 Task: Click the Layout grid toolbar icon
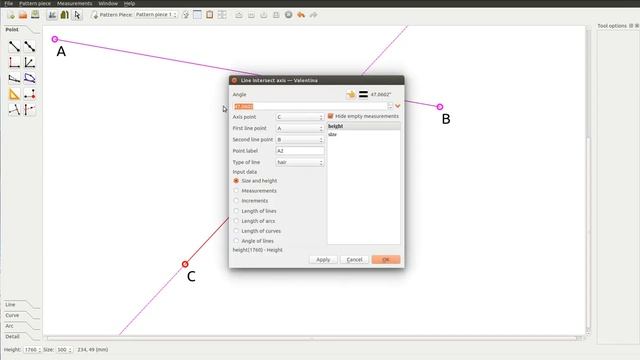[x=222, y=15]
